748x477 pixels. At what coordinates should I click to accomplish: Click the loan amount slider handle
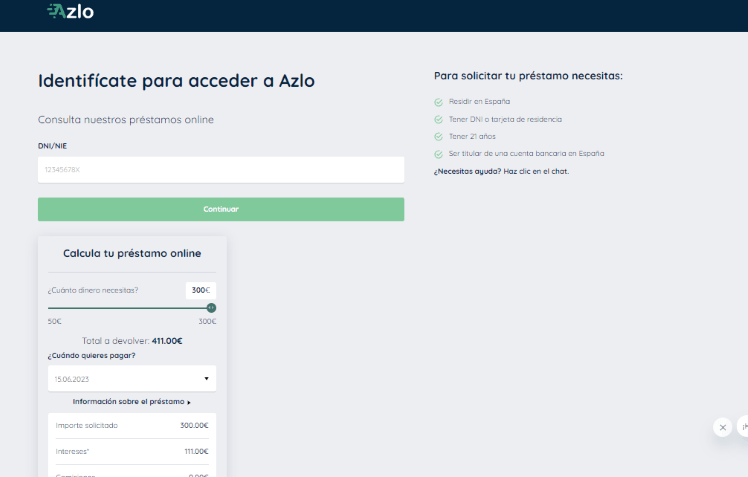(x=211, y=308)
